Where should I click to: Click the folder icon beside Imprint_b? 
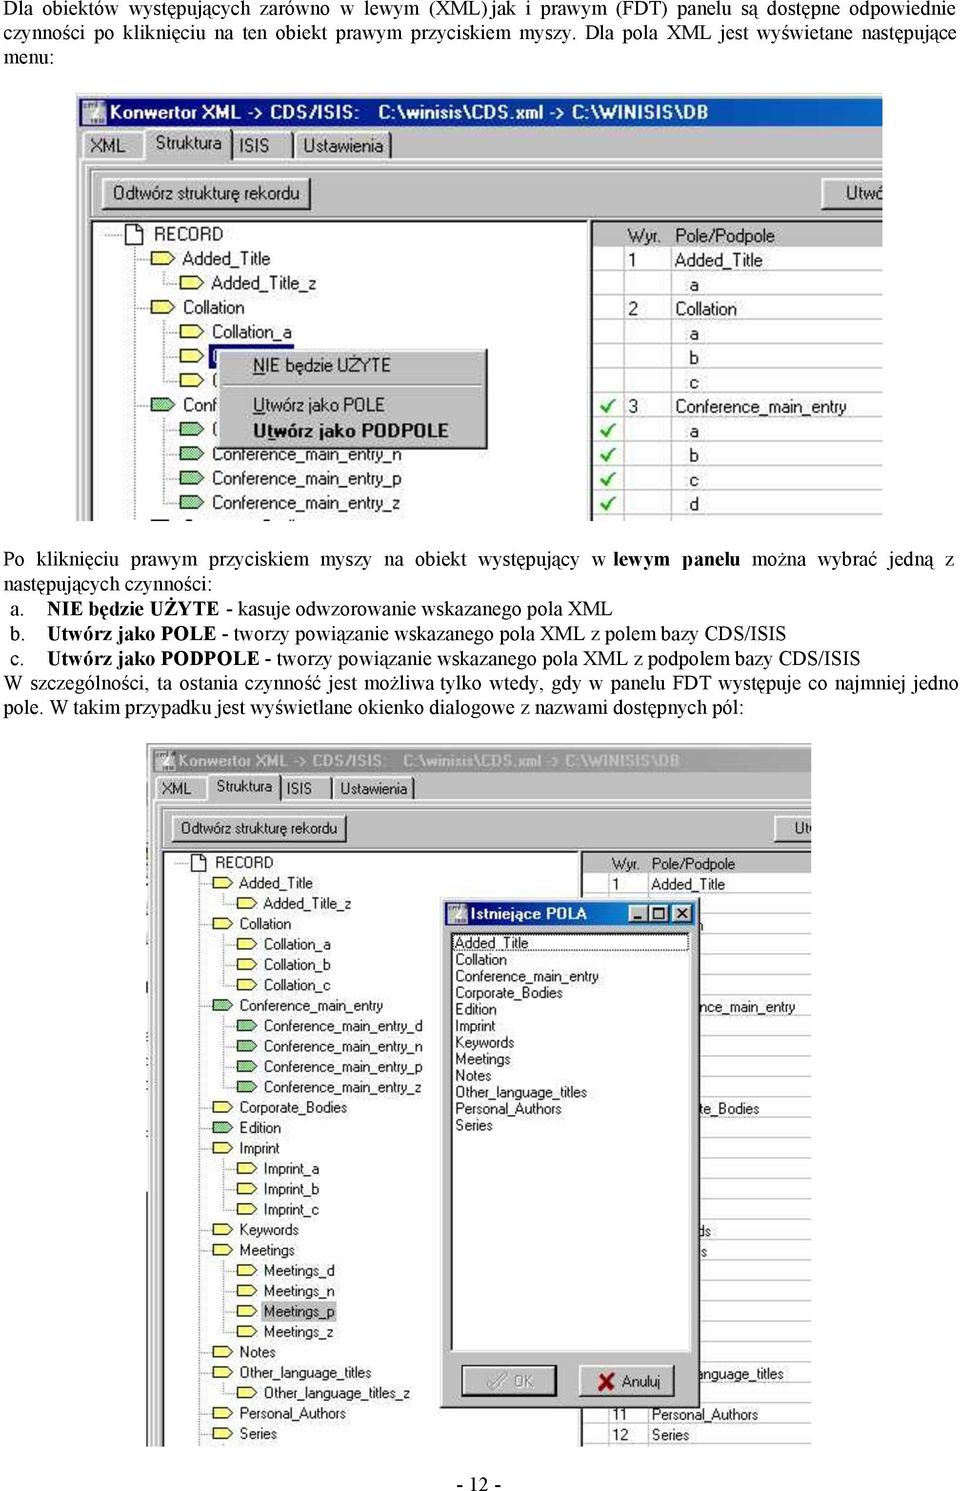pyautogui.click(x=246, y=1189)
